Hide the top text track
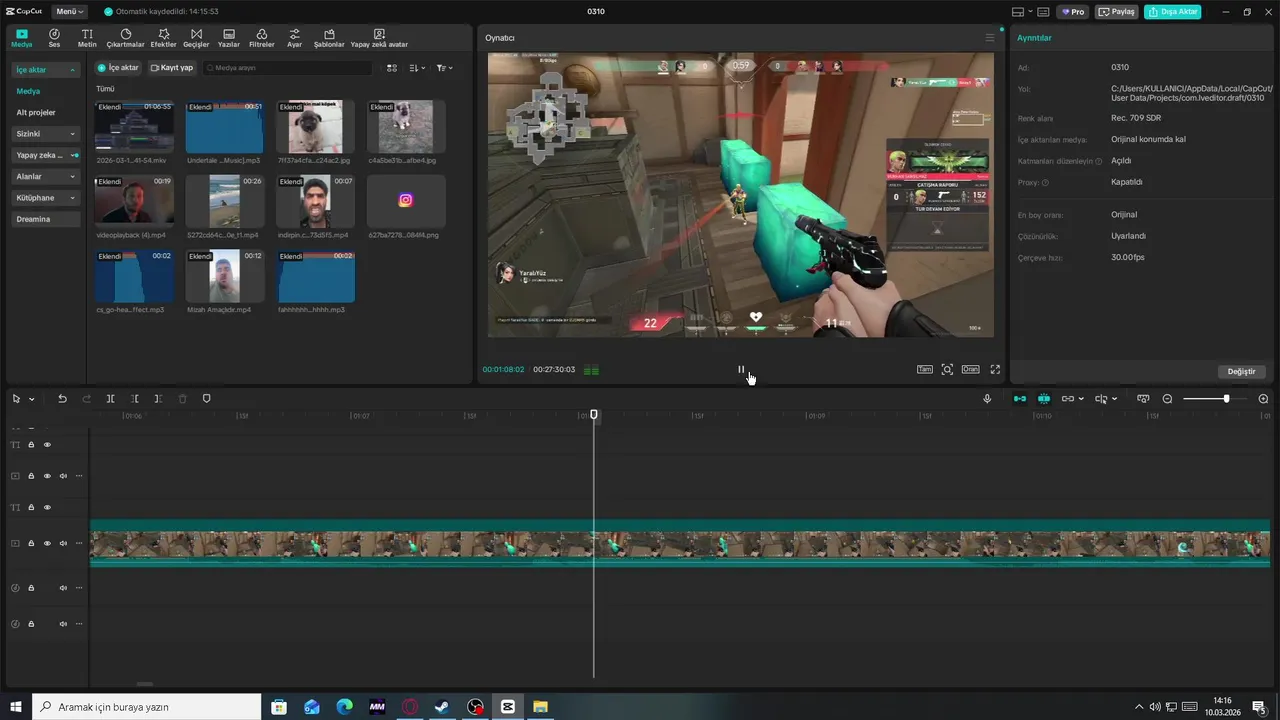 (47, 445)
